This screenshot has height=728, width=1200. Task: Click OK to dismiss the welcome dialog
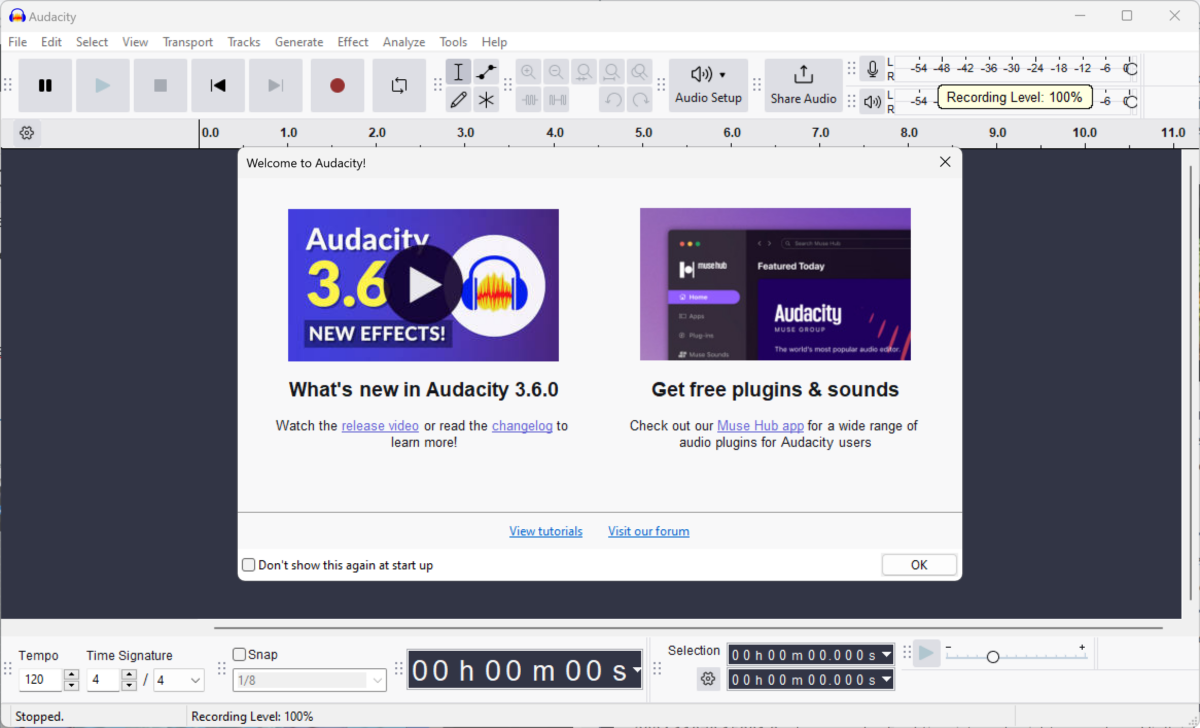tap(918, 564)
